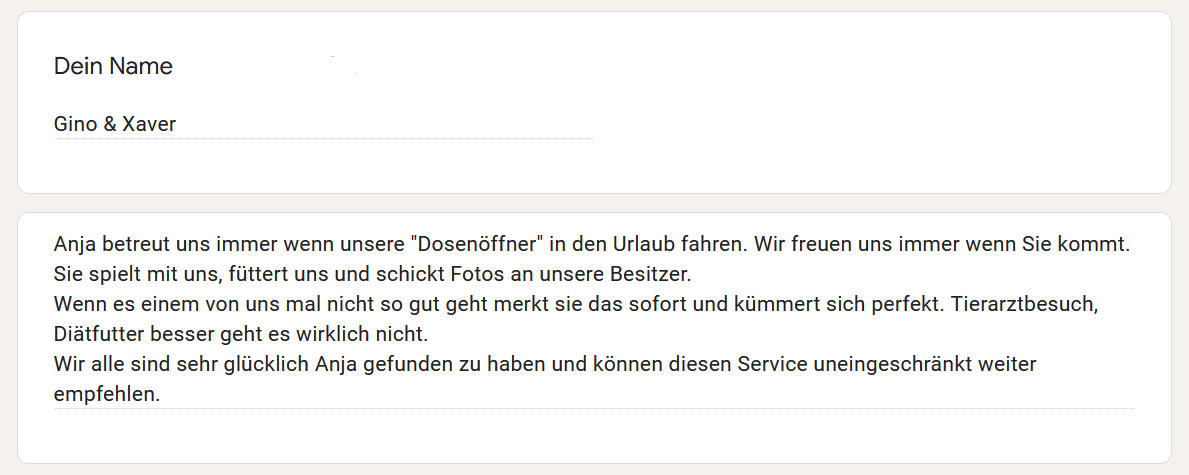1189x475 pixels.
Task: Focus the long testimonial answer text area
Action: [x=594, y=318]
